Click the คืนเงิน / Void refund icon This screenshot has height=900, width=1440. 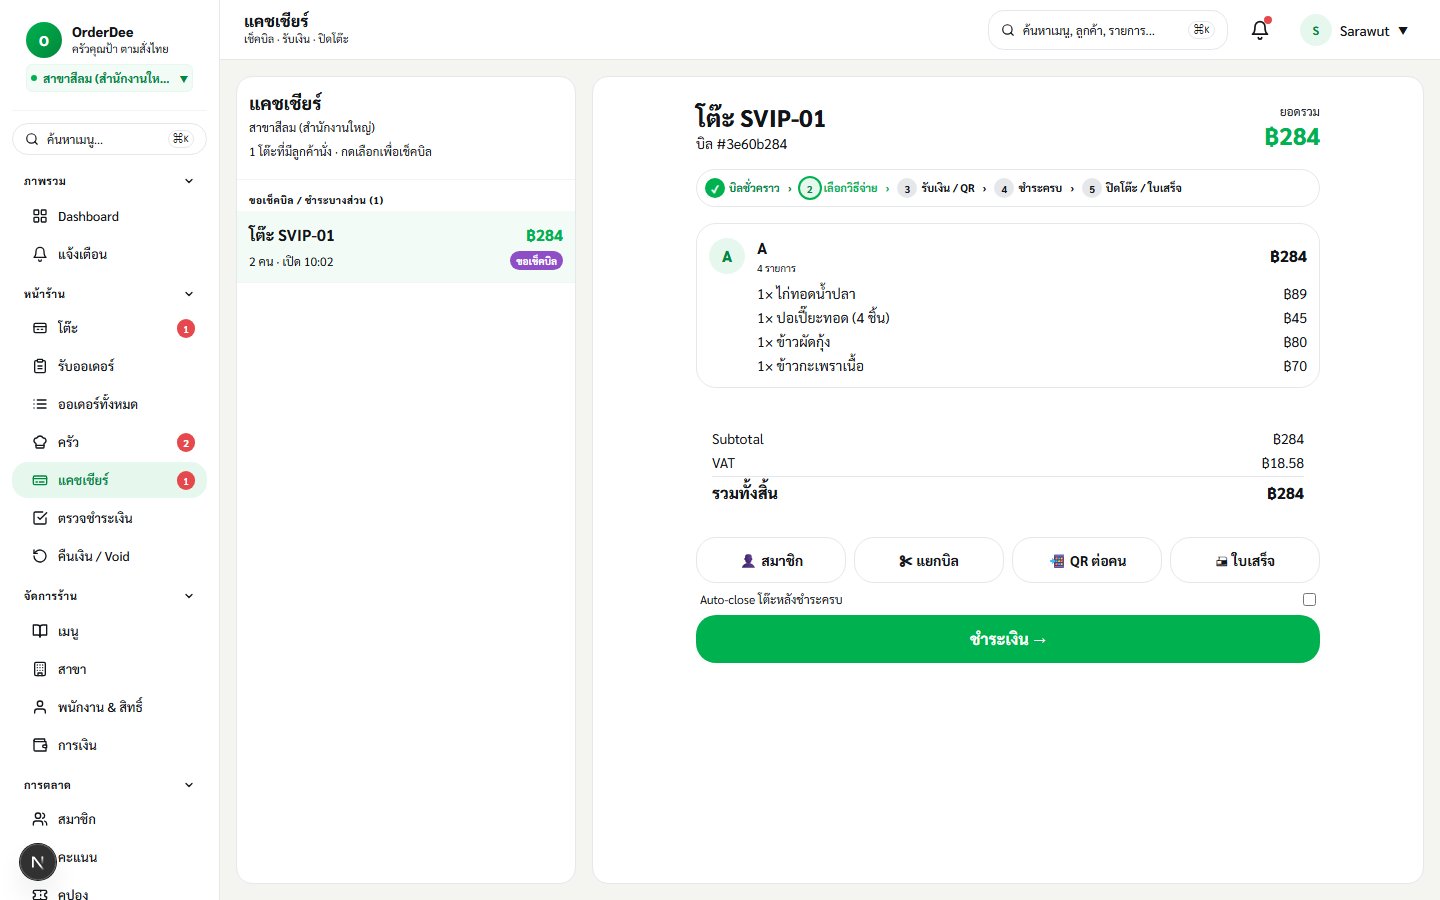(x=40, y=556)
